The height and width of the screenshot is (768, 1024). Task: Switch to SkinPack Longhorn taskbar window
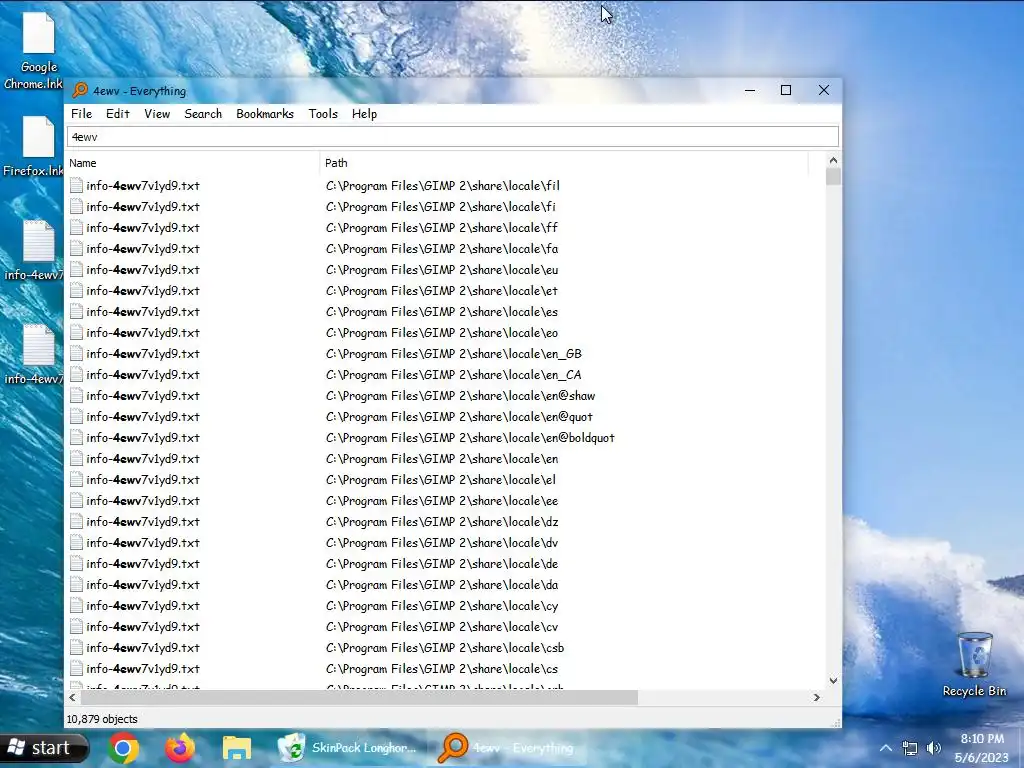click(x=347, y=748)
